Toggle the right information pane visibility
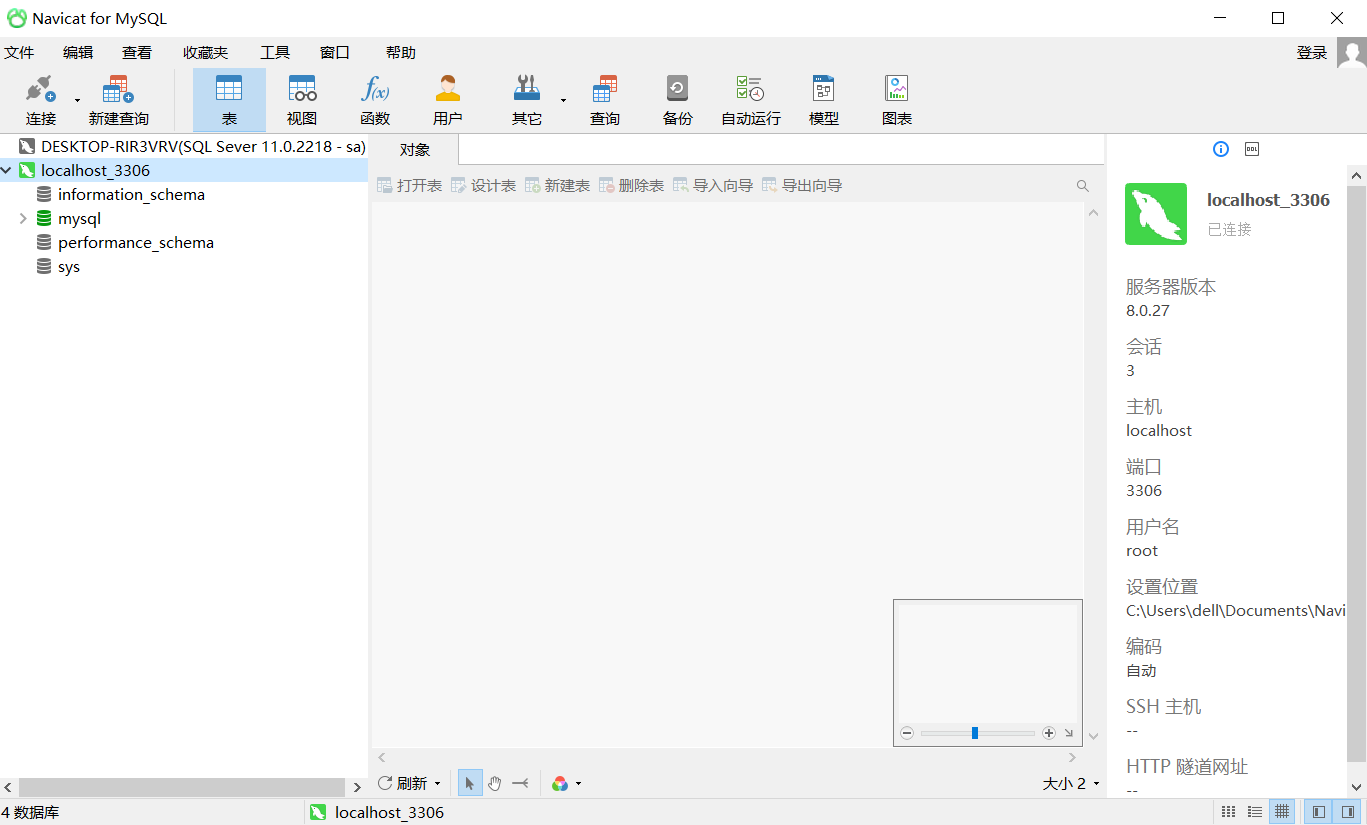The image size is (1367, 825). pyautogui.click(x=1347, y=812)
